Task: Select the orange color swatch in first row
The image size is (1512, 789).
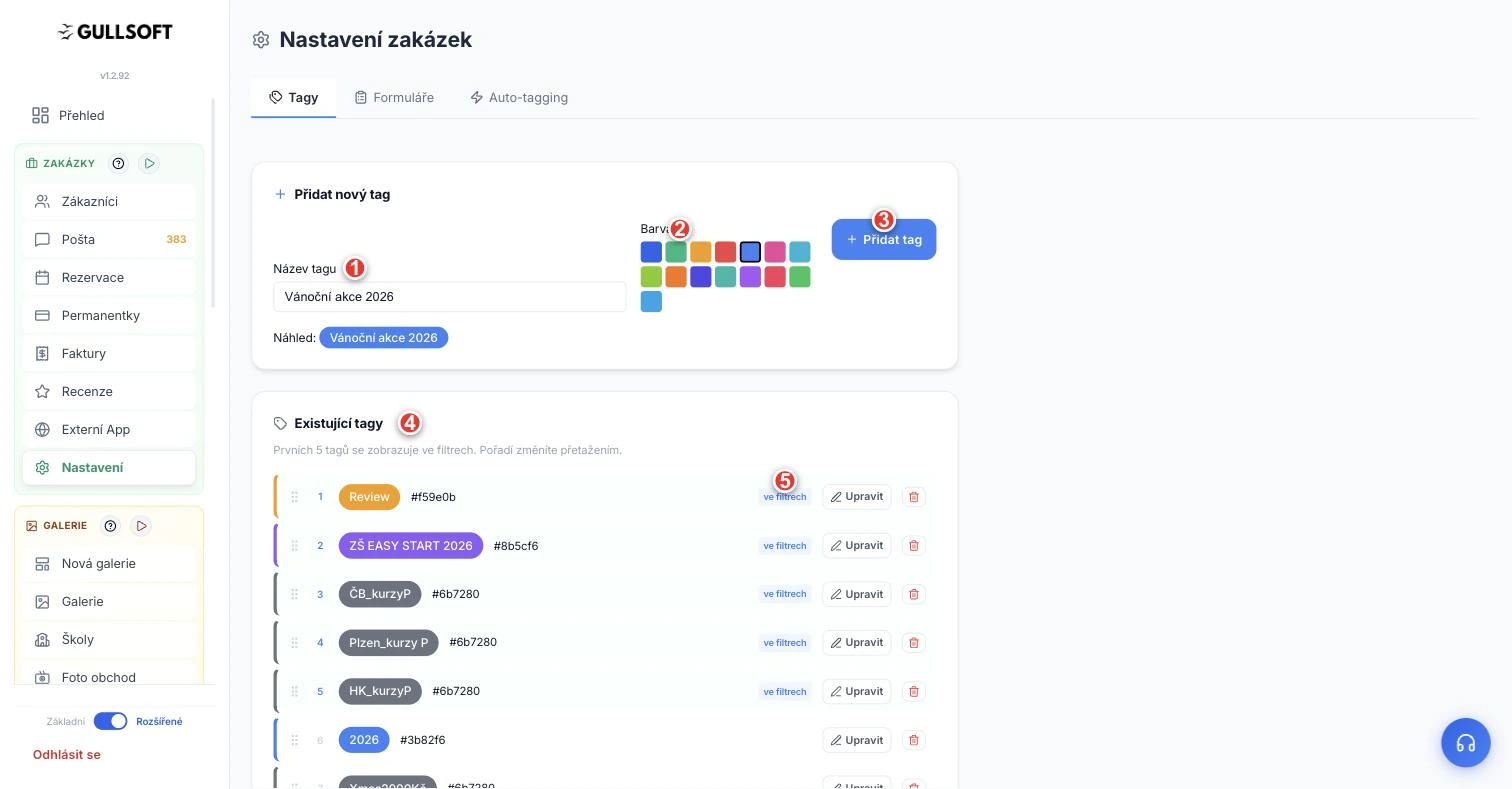Action: 701,252
